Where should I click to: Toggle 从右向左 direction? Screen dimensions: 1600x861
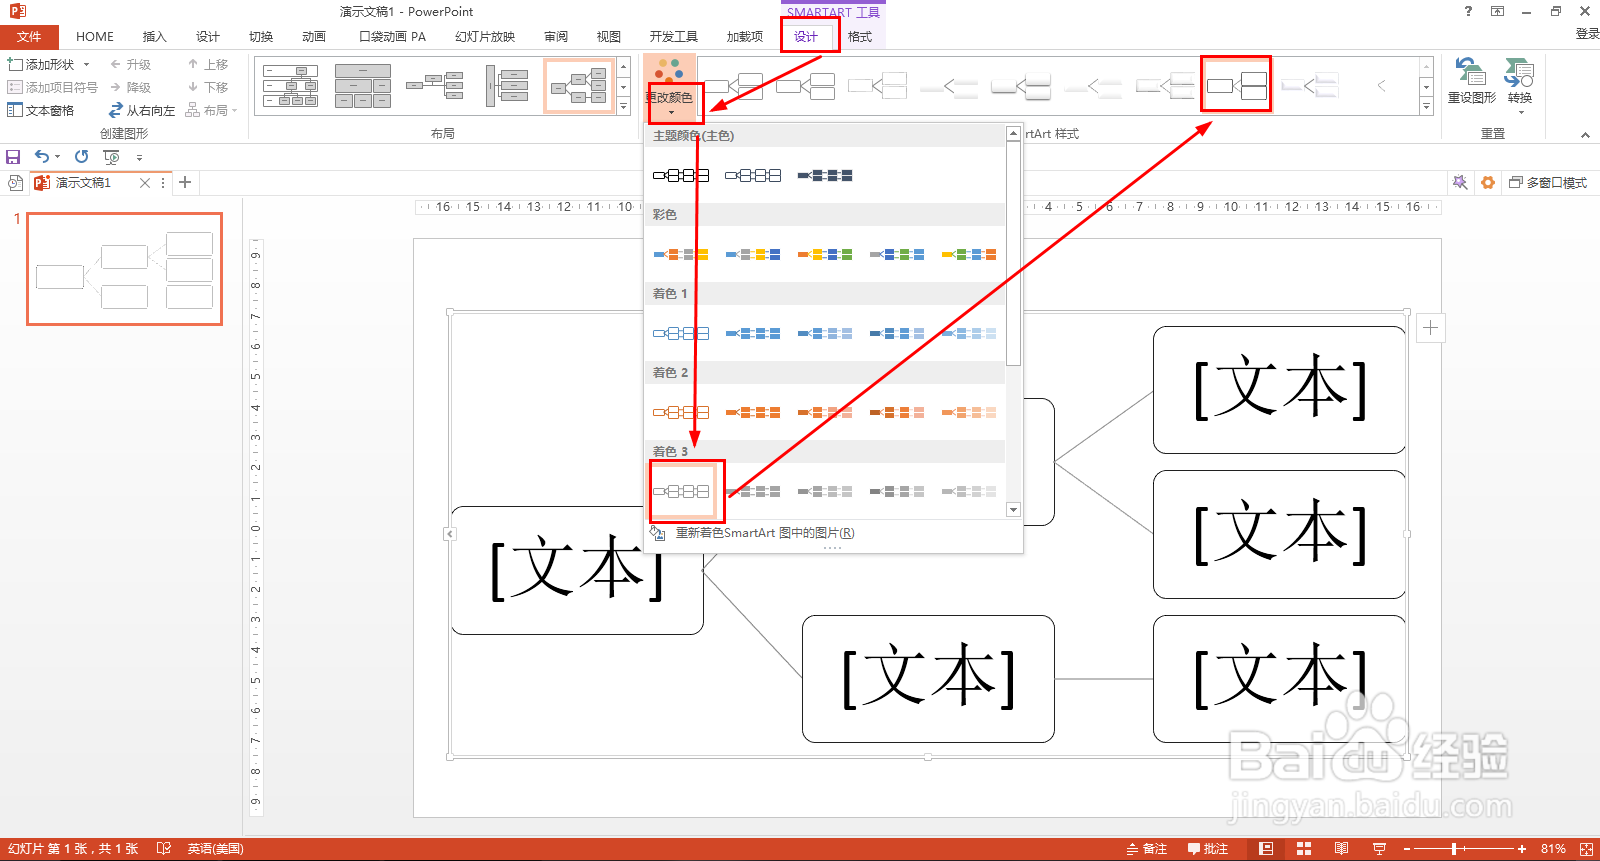click(141, 110)
